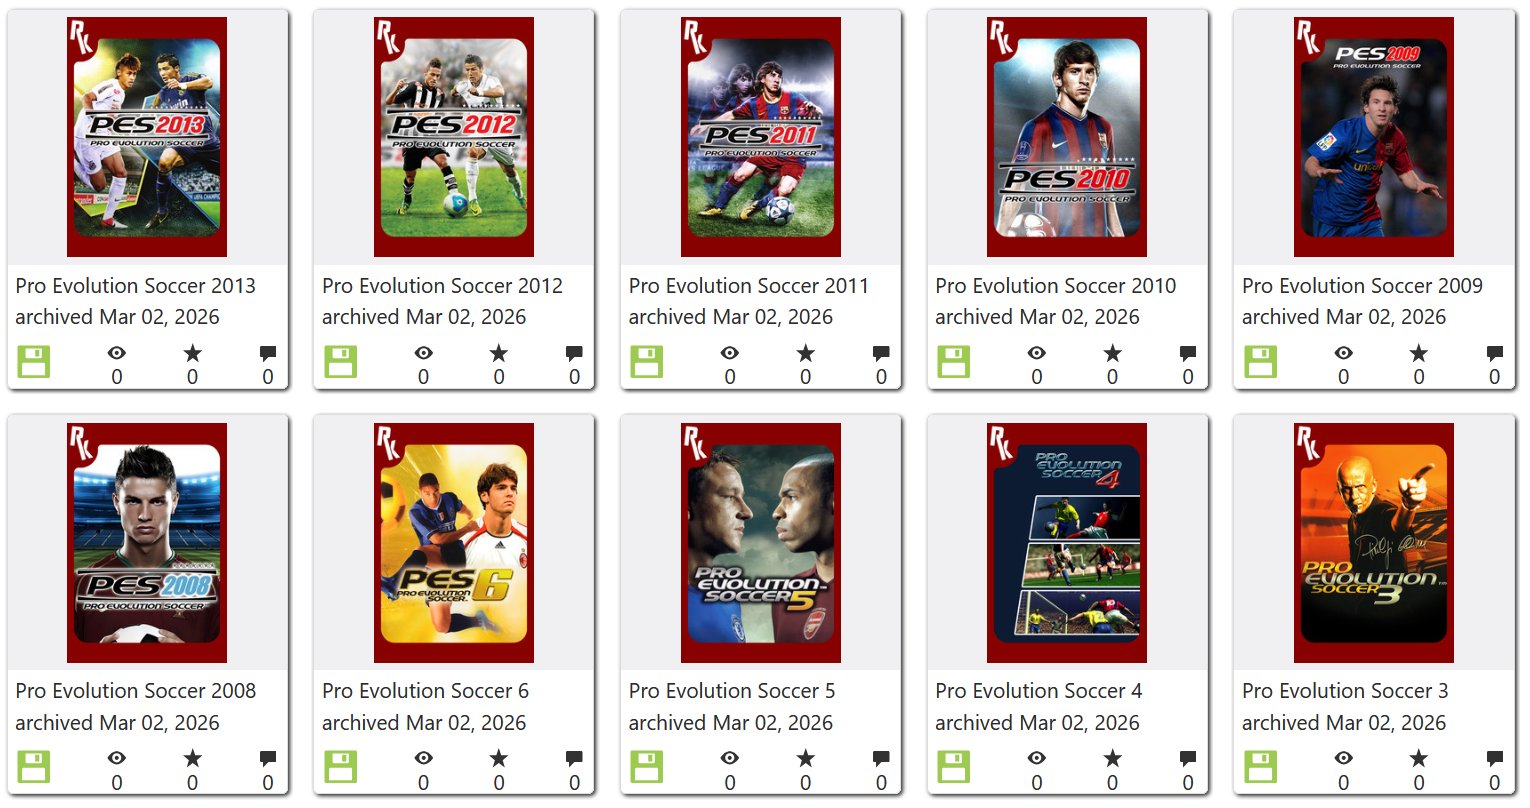Viewport: 1530px width, 808px height.
Task: Open the PES 2013 cover thumbnail
Action: 147,137
